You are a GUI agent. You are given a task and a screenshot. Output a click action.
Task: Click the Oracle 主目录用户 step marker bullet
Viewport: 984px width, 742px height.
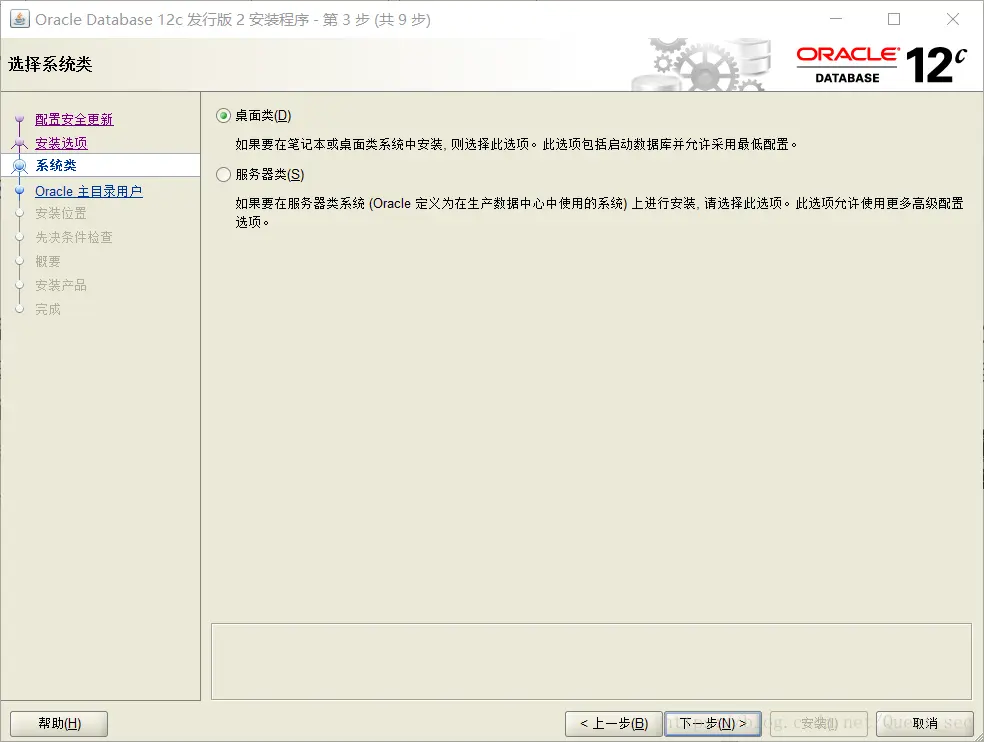point(19,190)
